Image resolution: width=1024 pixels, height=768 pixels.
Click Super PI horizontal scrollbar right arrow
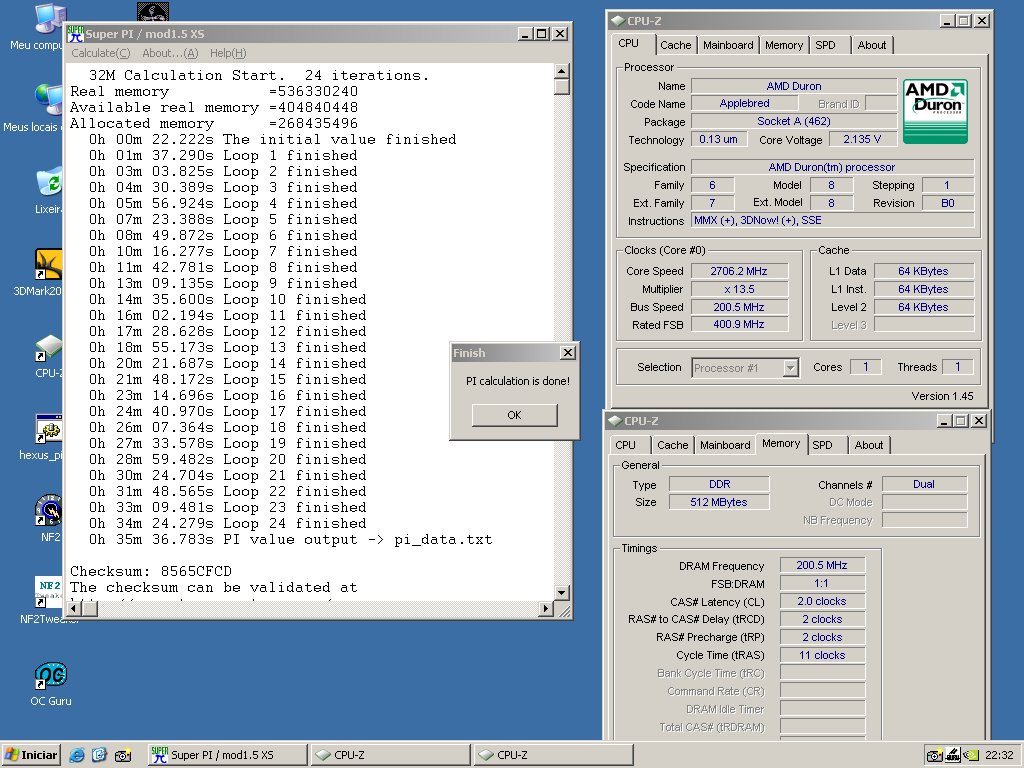point(547,609)
